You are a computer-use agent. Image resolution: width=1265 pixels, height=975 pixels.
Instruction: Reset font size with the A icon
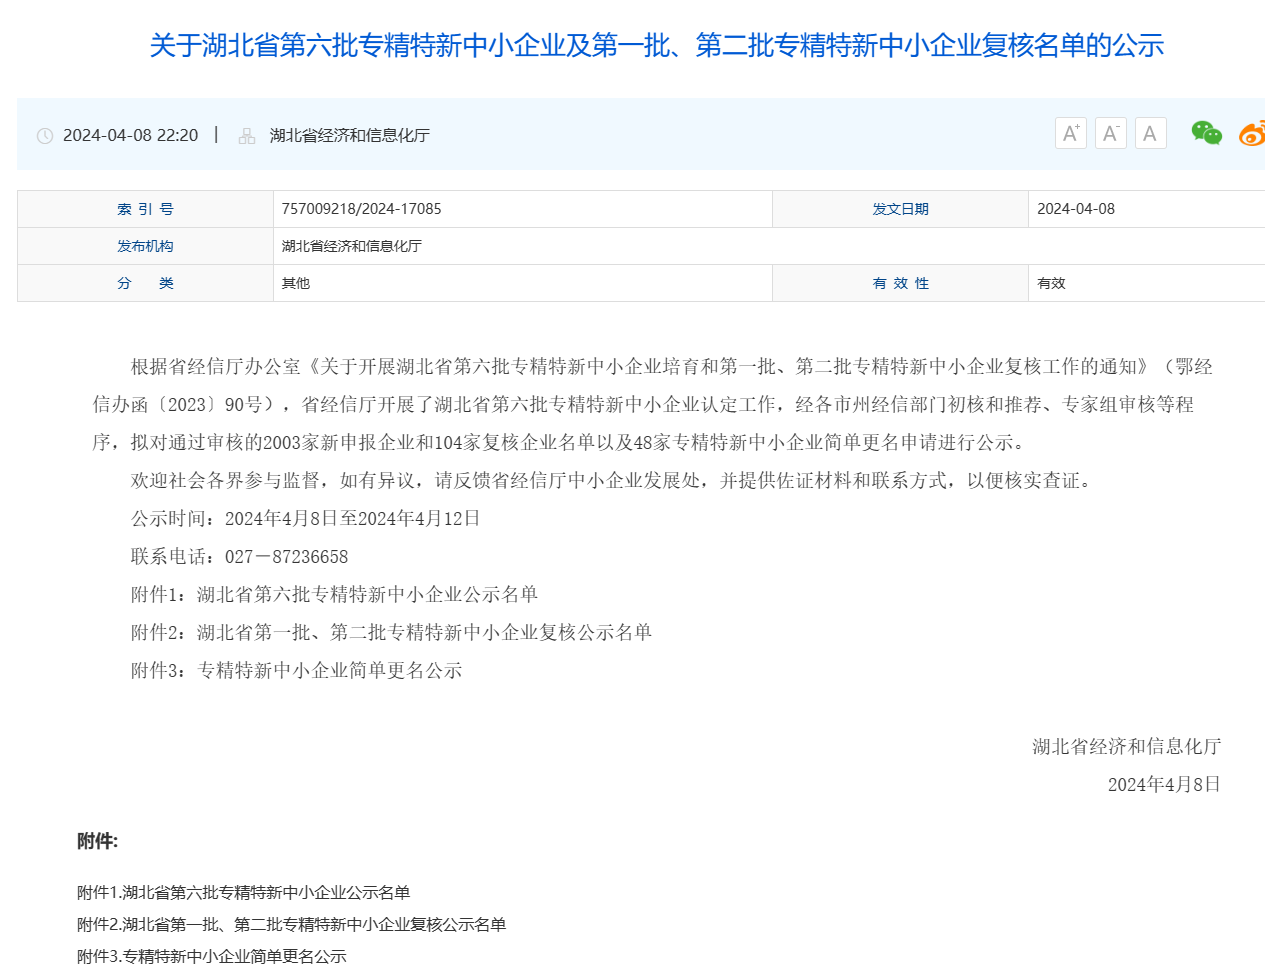coord(1150,132)
